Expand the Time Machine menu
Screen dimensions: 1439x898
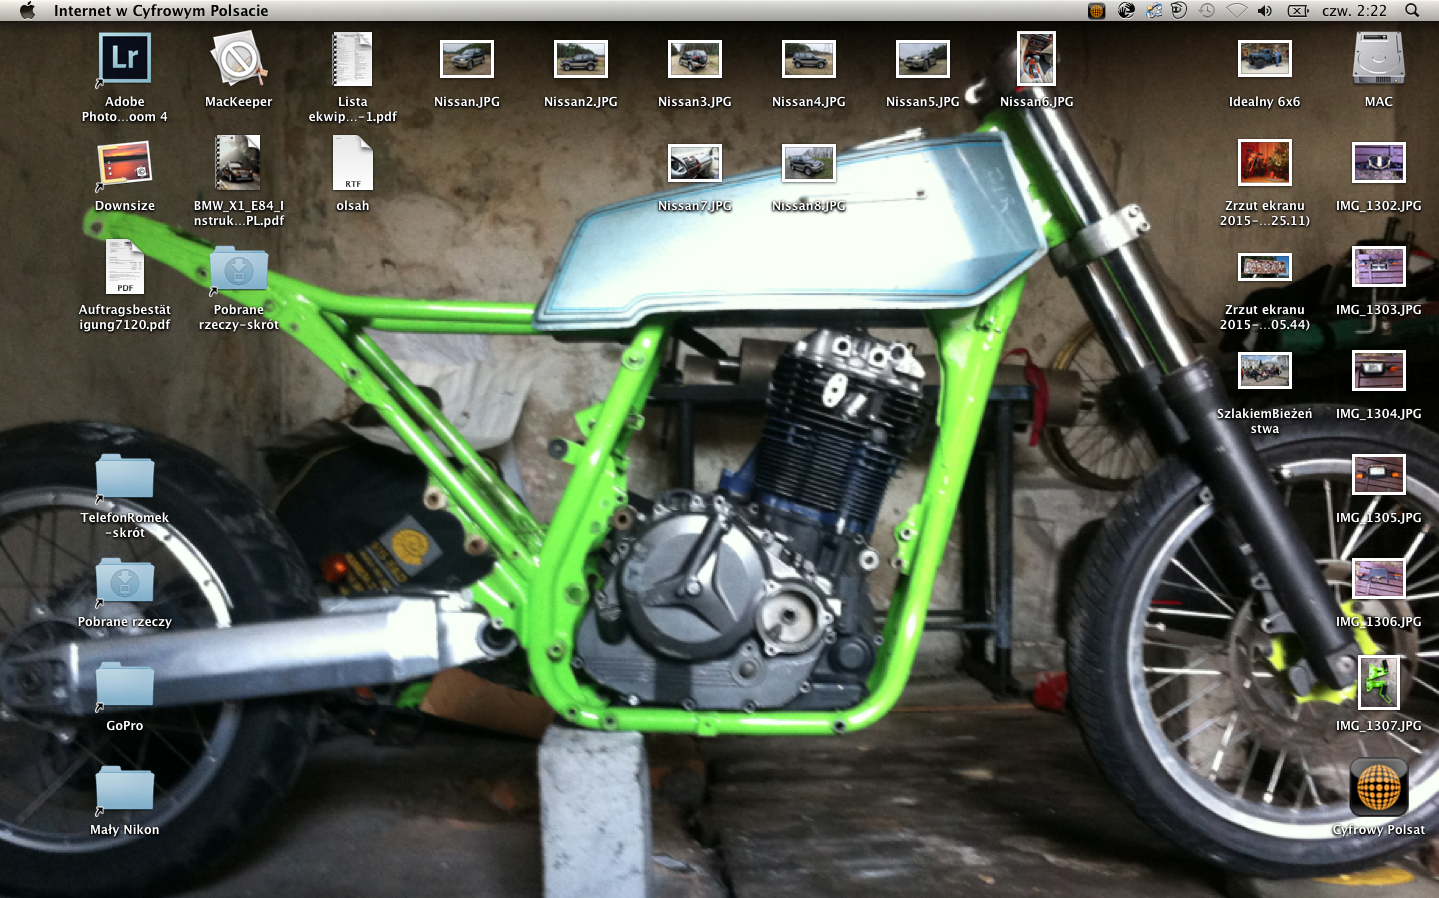pyautogui.click(x=1207, y=11)
